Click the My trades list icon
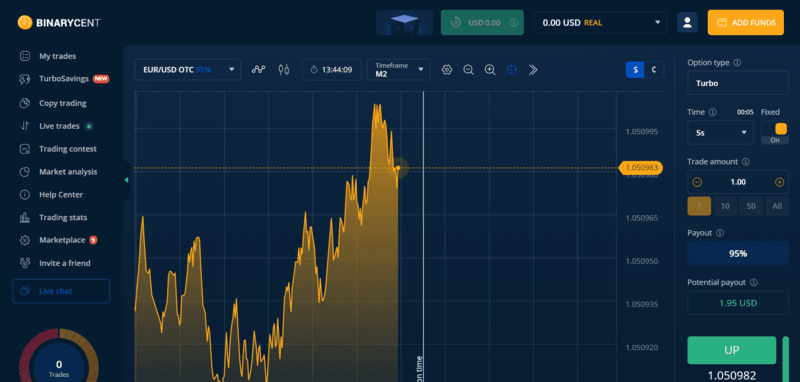This screenshot has width=800, height=382. tap(24, 56)
